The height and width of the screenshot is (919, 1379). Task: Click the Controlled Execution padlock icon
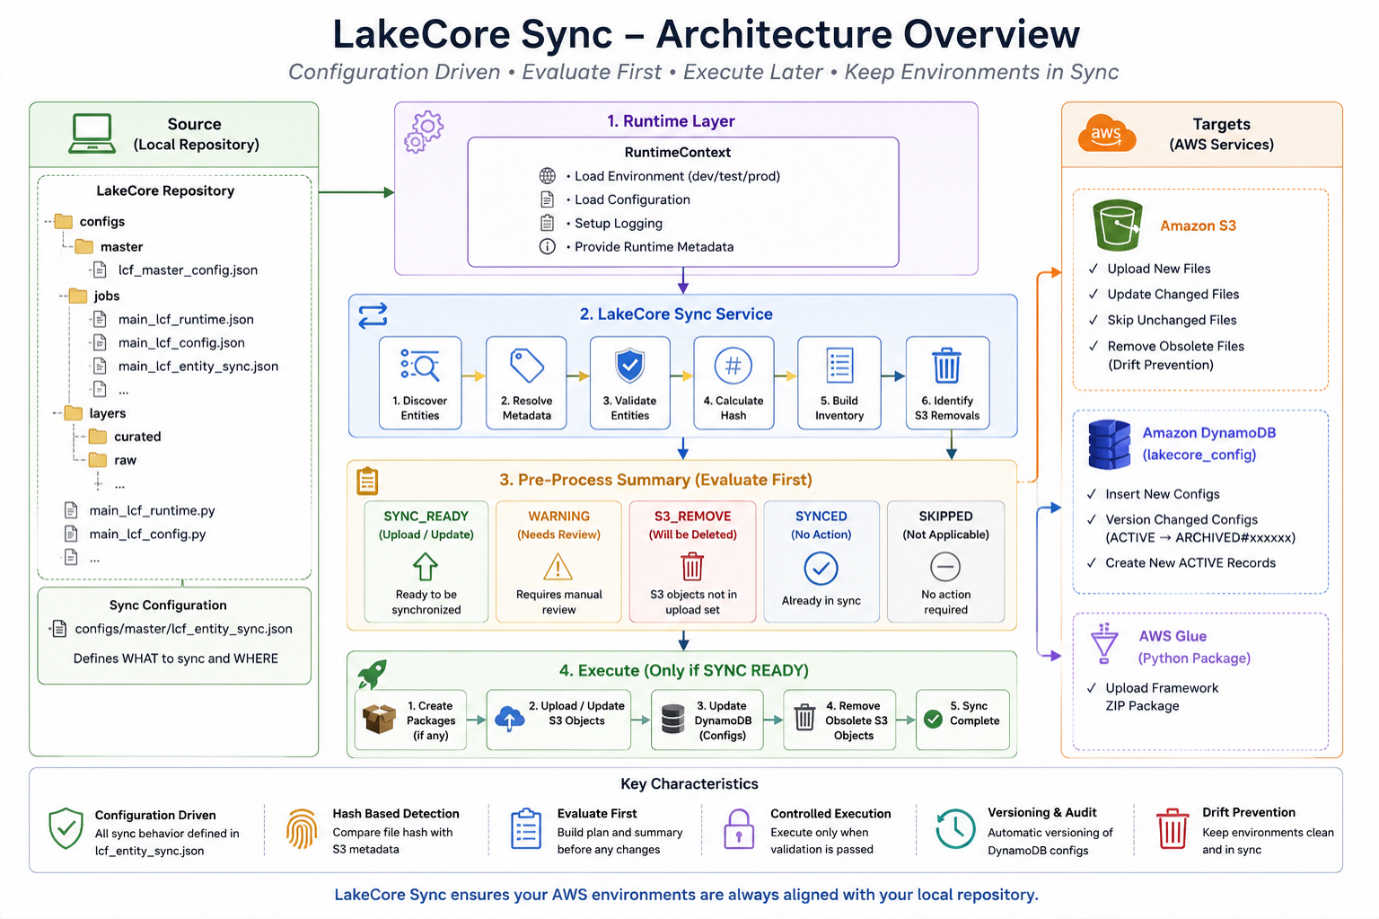pyautogui.click(x=738, y=829)
